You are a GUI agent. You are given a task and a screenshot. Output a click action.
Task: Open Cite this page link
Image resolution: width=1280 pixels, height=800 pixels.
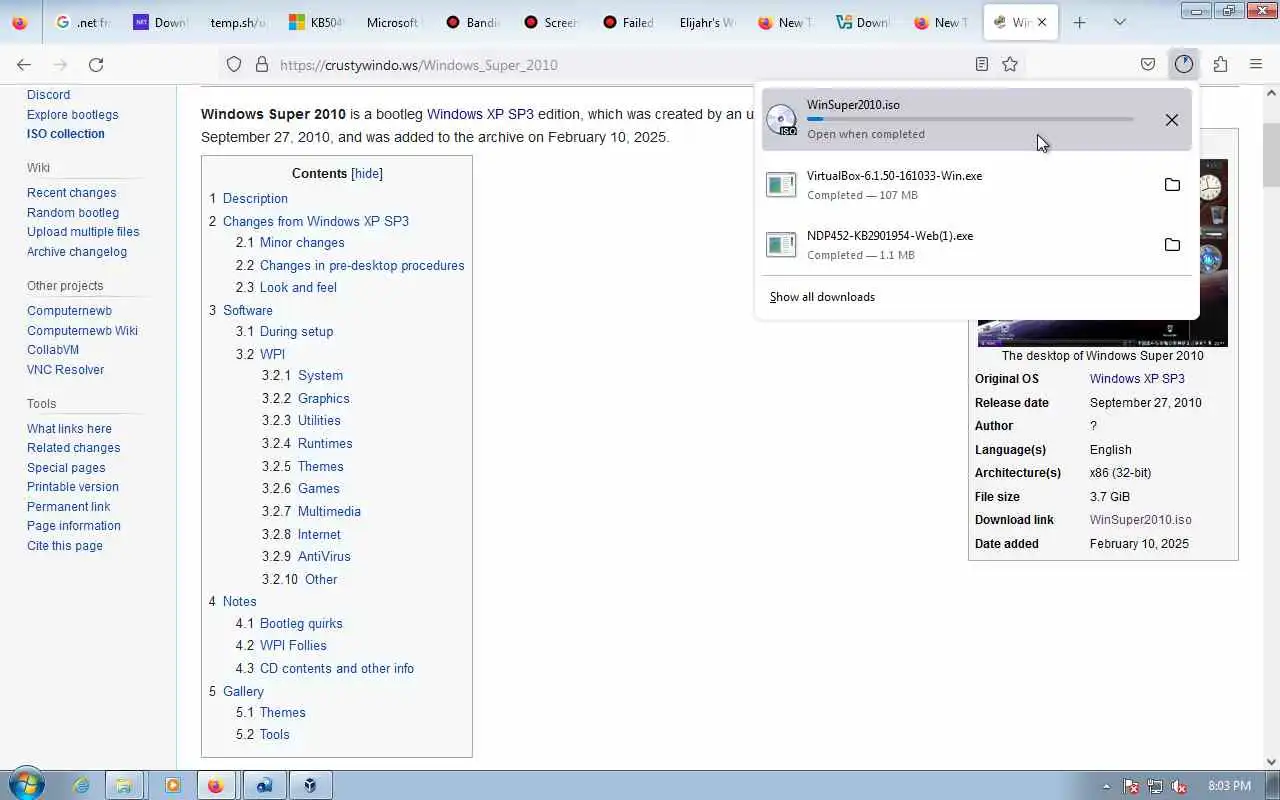[64, 545]
